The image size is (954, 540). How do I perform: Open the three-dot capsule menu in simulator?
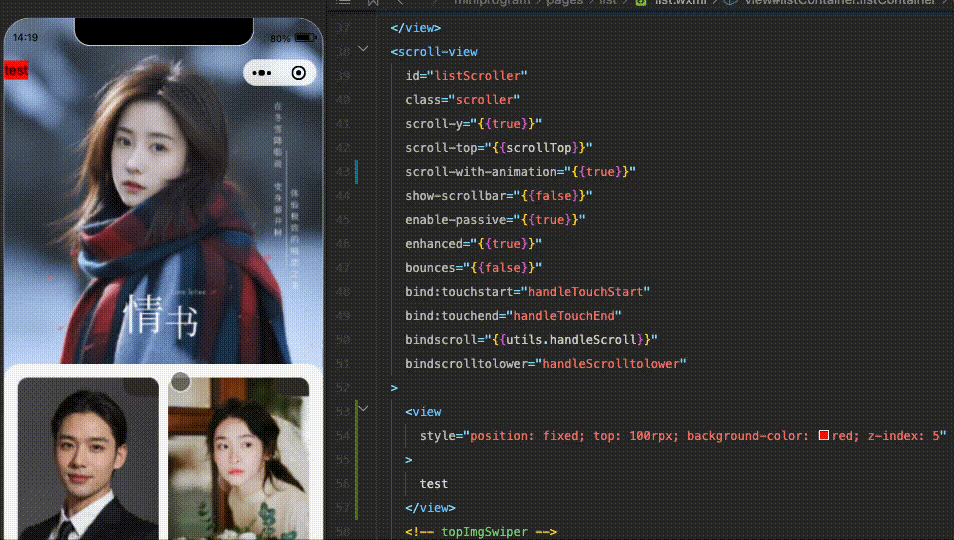262,73
